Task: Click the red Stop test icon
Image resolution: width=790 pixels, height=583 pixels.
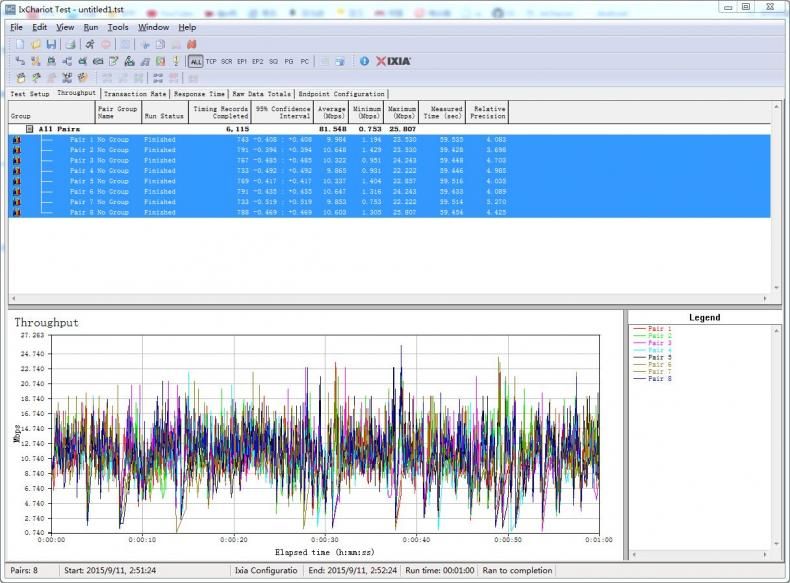Action: [106, 44]
